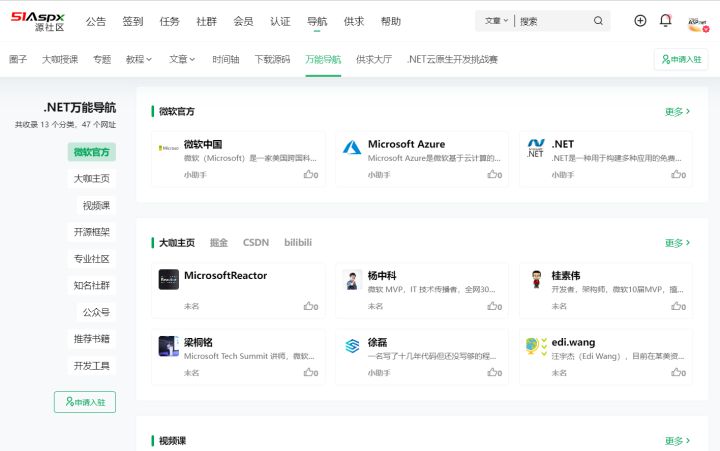Open the 签到 top menu
720x451 pixels.
[133, 22]
